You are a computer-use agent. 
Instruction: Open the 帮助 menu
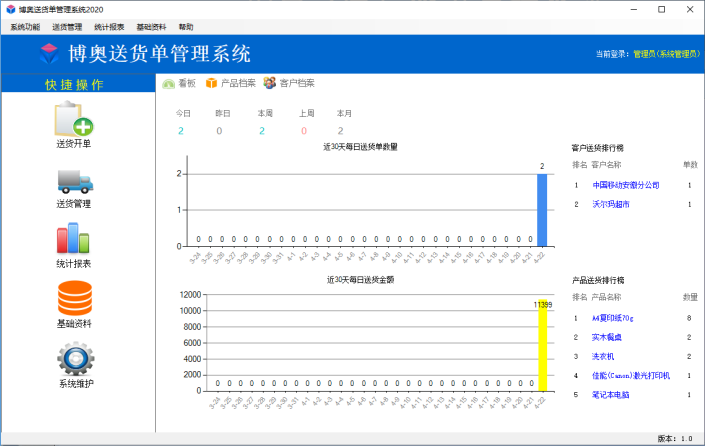[186, 27]
